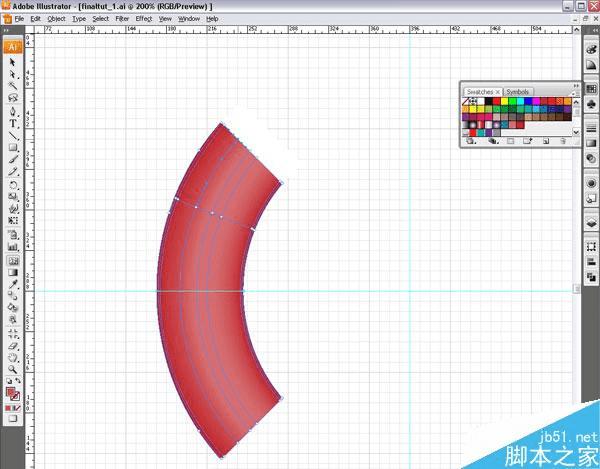Select the Eraser tool
Screen dimensions: 600x469
coord(13,346)
